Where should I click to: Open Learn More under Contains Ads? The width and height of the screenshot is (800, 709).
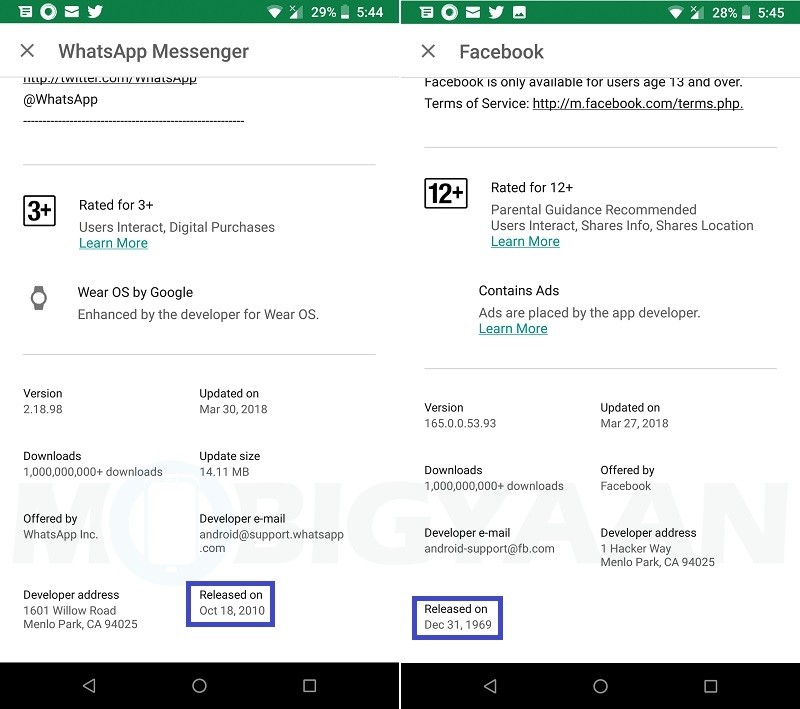pyautogui.click(x=513, y=329)
